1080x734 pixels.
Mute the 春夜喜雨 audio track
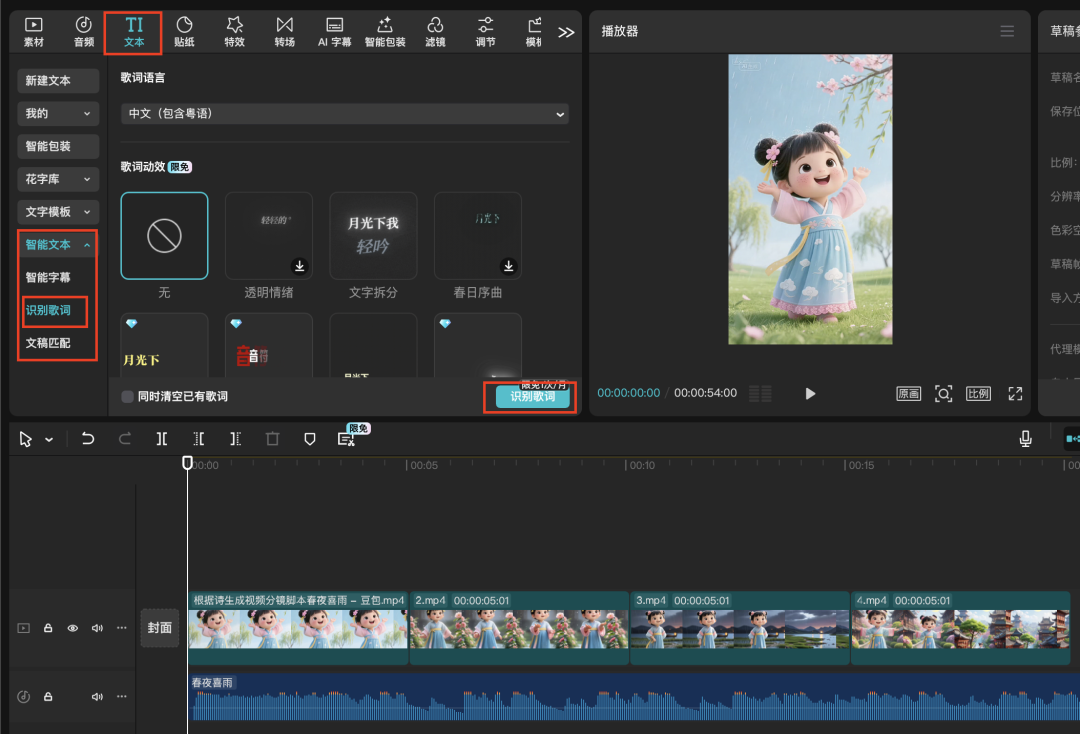tap(98, 696)
